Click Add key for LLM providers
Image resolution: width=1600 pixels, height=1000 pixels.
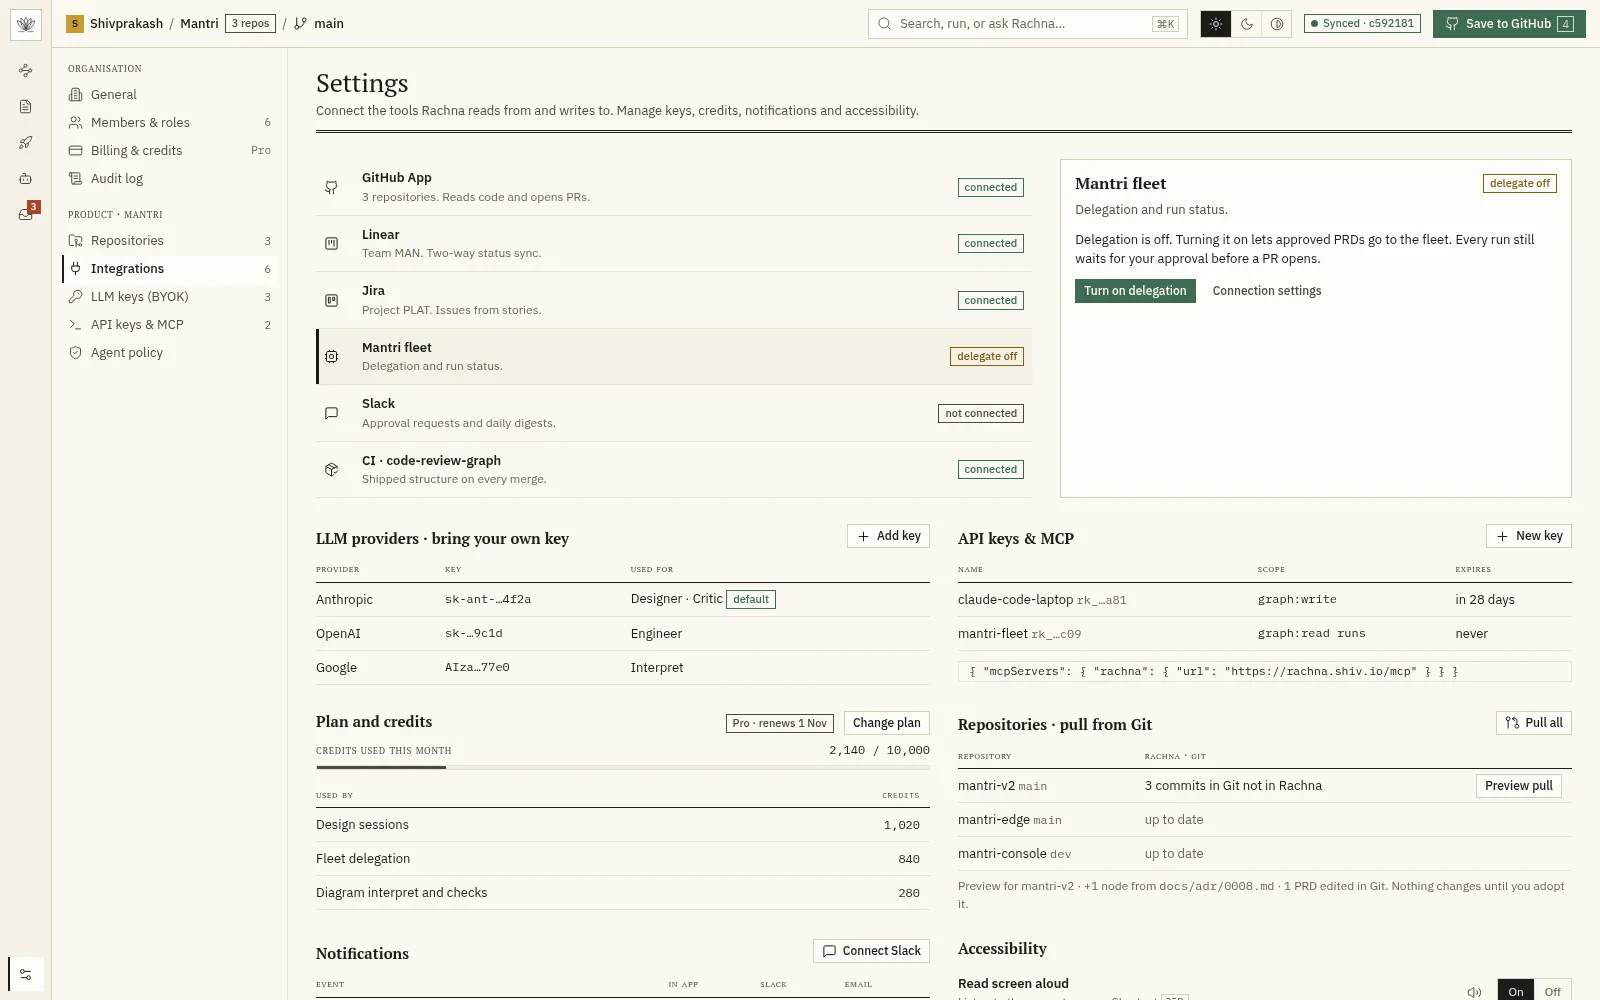[x=888, y=536]
